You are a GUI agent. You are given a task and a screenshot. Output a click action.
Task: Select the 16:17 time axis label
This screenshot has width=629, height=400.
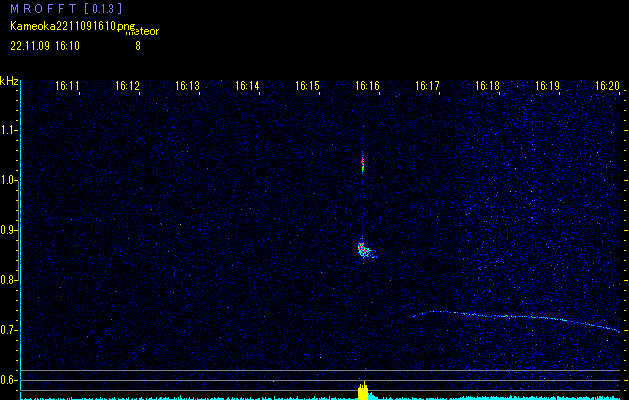[x=427, y=86]
